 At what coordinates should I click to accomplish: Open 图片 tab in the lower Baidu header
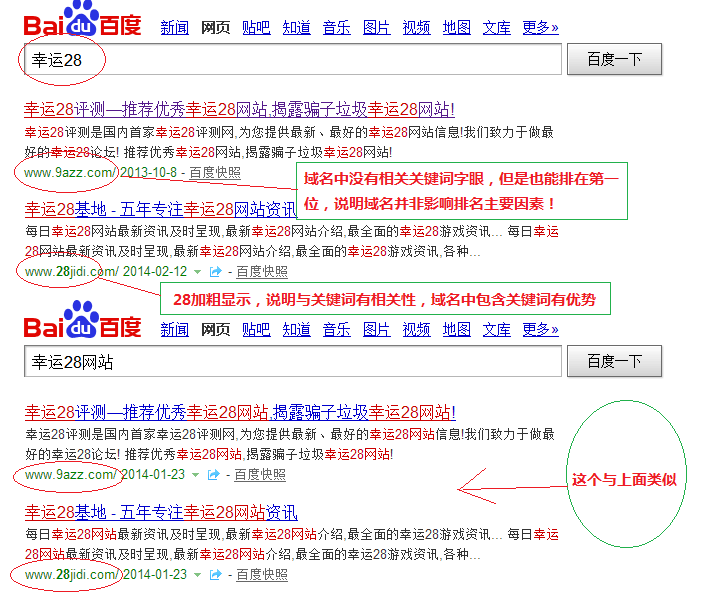[377, 330]
